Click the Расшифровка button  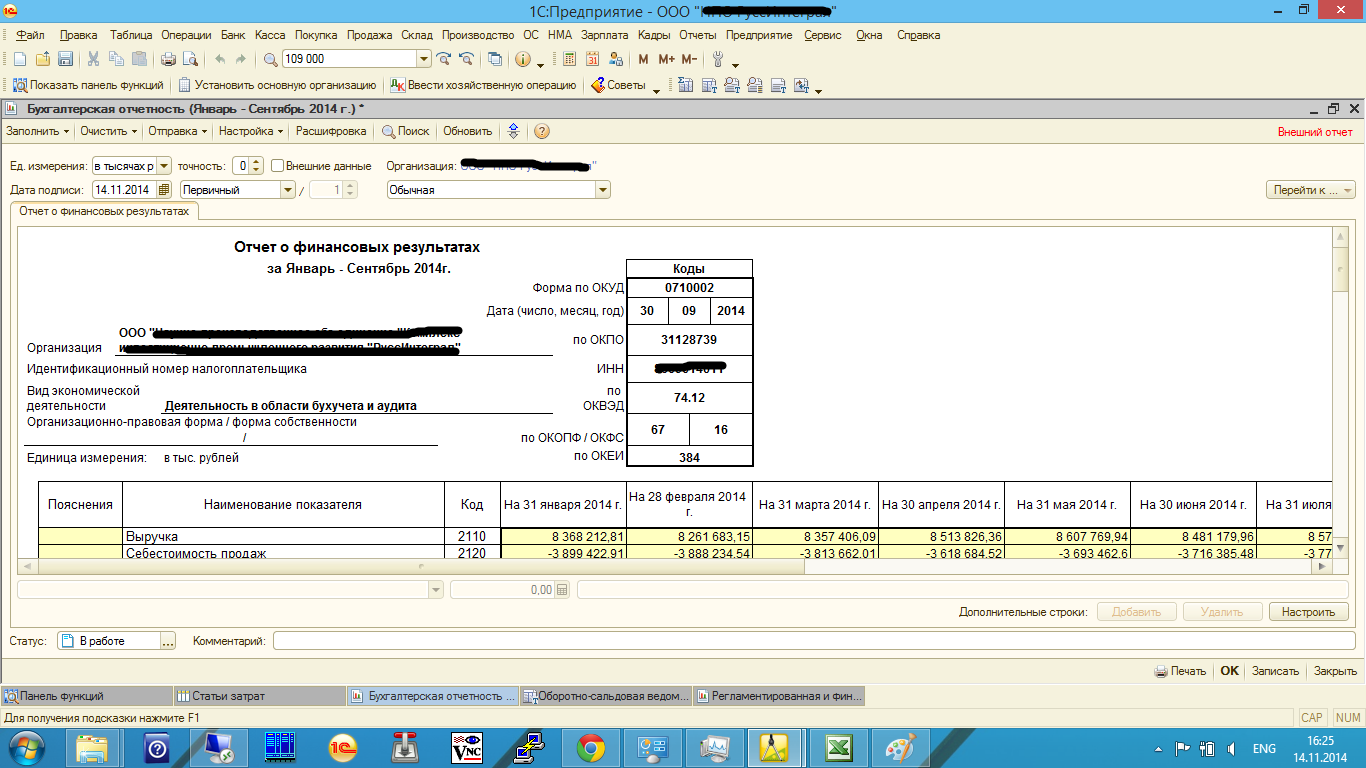(x=331, y=131)
